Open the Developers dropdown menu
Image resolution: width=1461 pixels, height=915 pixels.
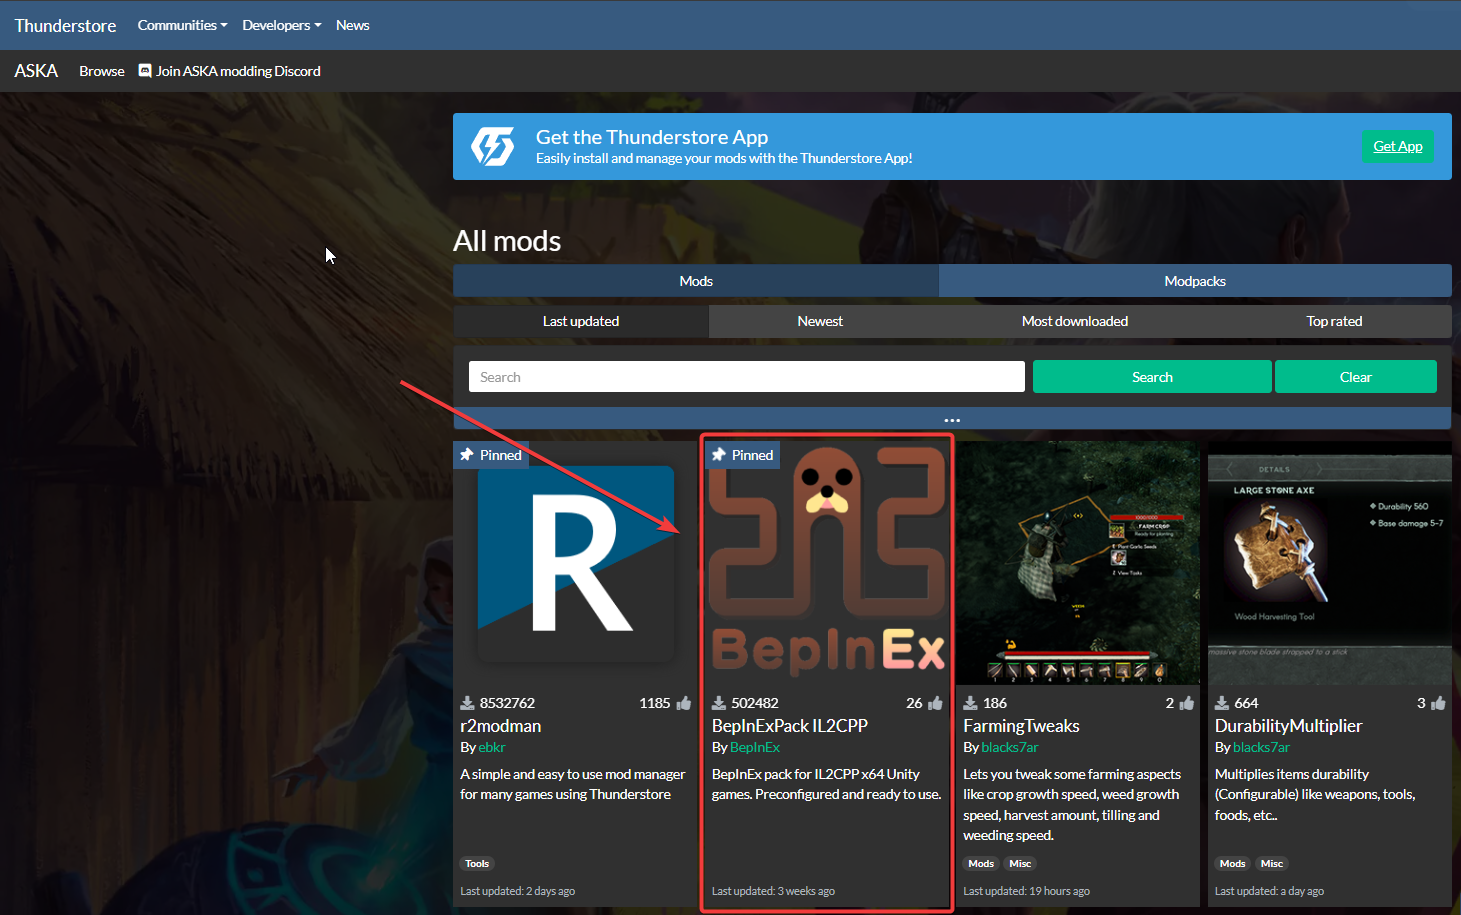point(281,25)
